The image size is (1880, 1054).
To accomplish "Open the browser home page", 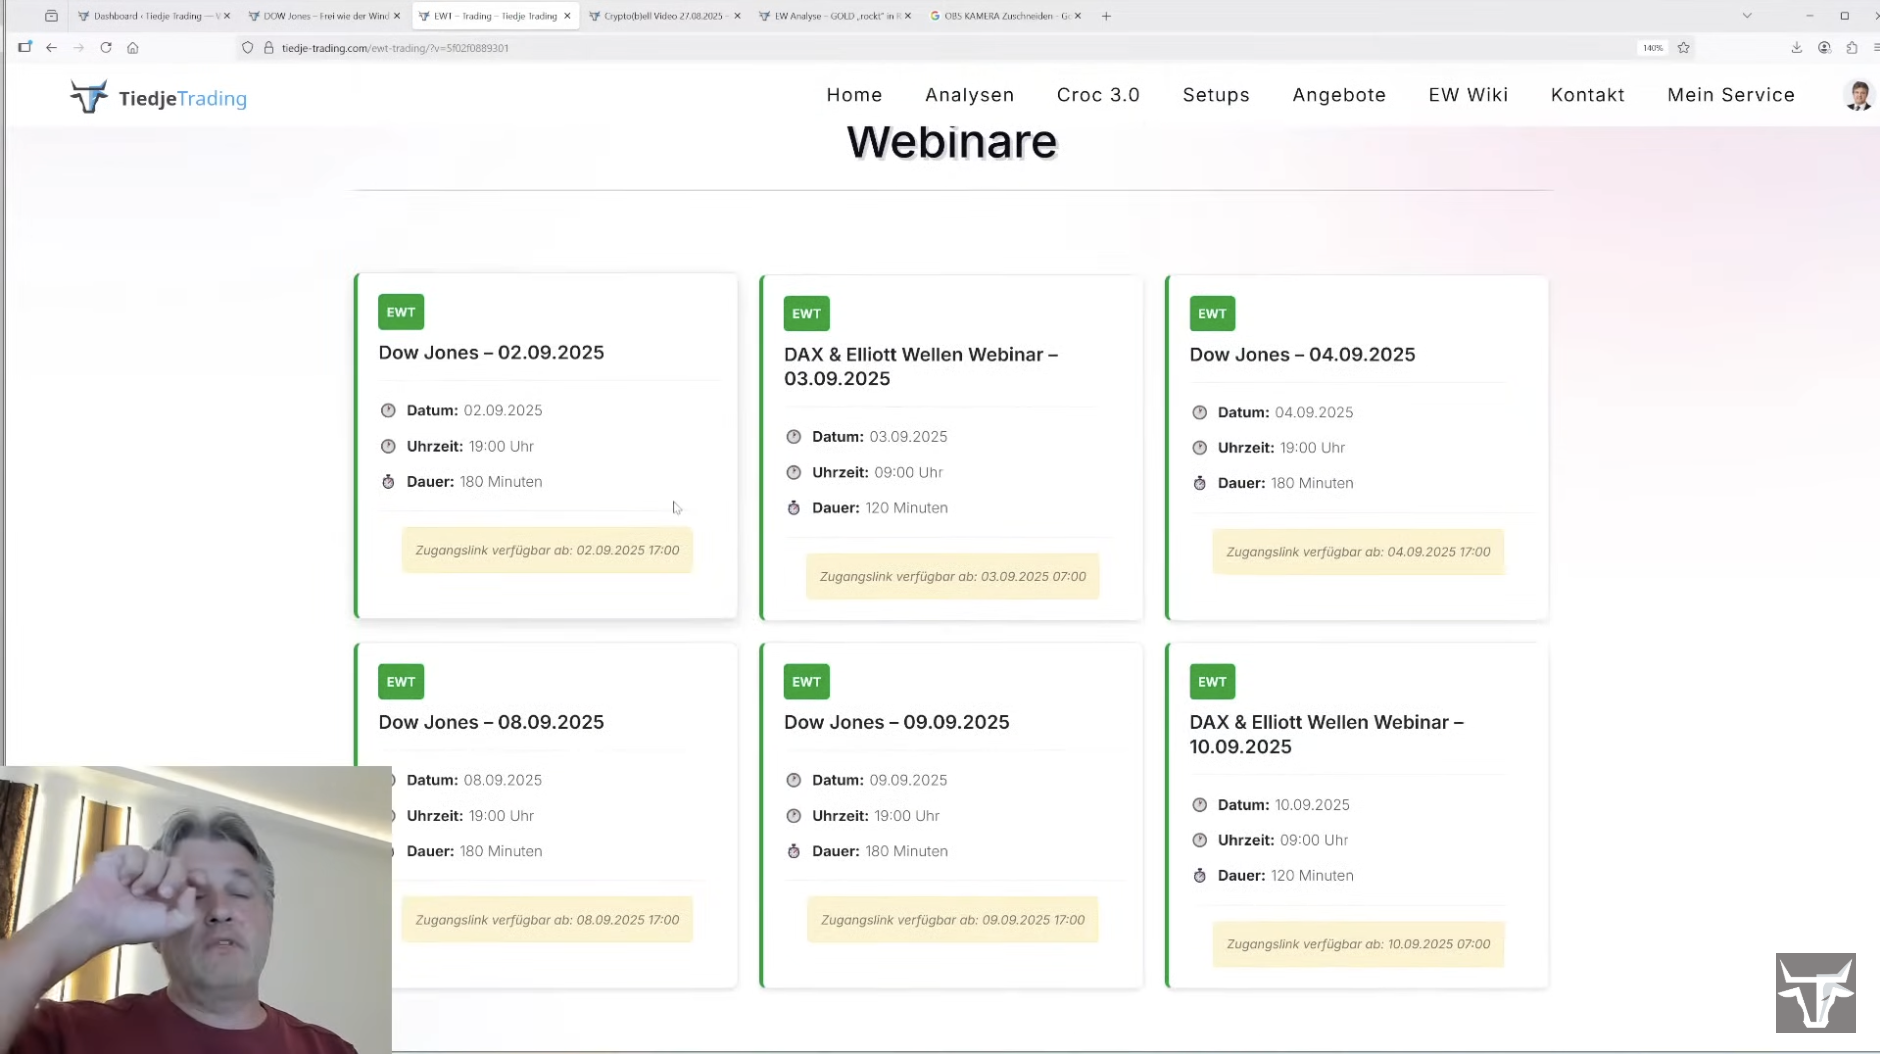I will (x=133, y=48).
